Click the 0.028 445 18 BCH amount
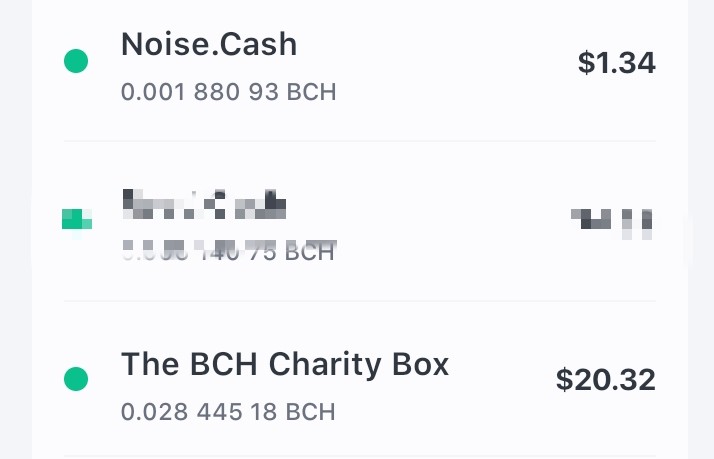This screenshot has width=714, height=459. tap(228, 412)
